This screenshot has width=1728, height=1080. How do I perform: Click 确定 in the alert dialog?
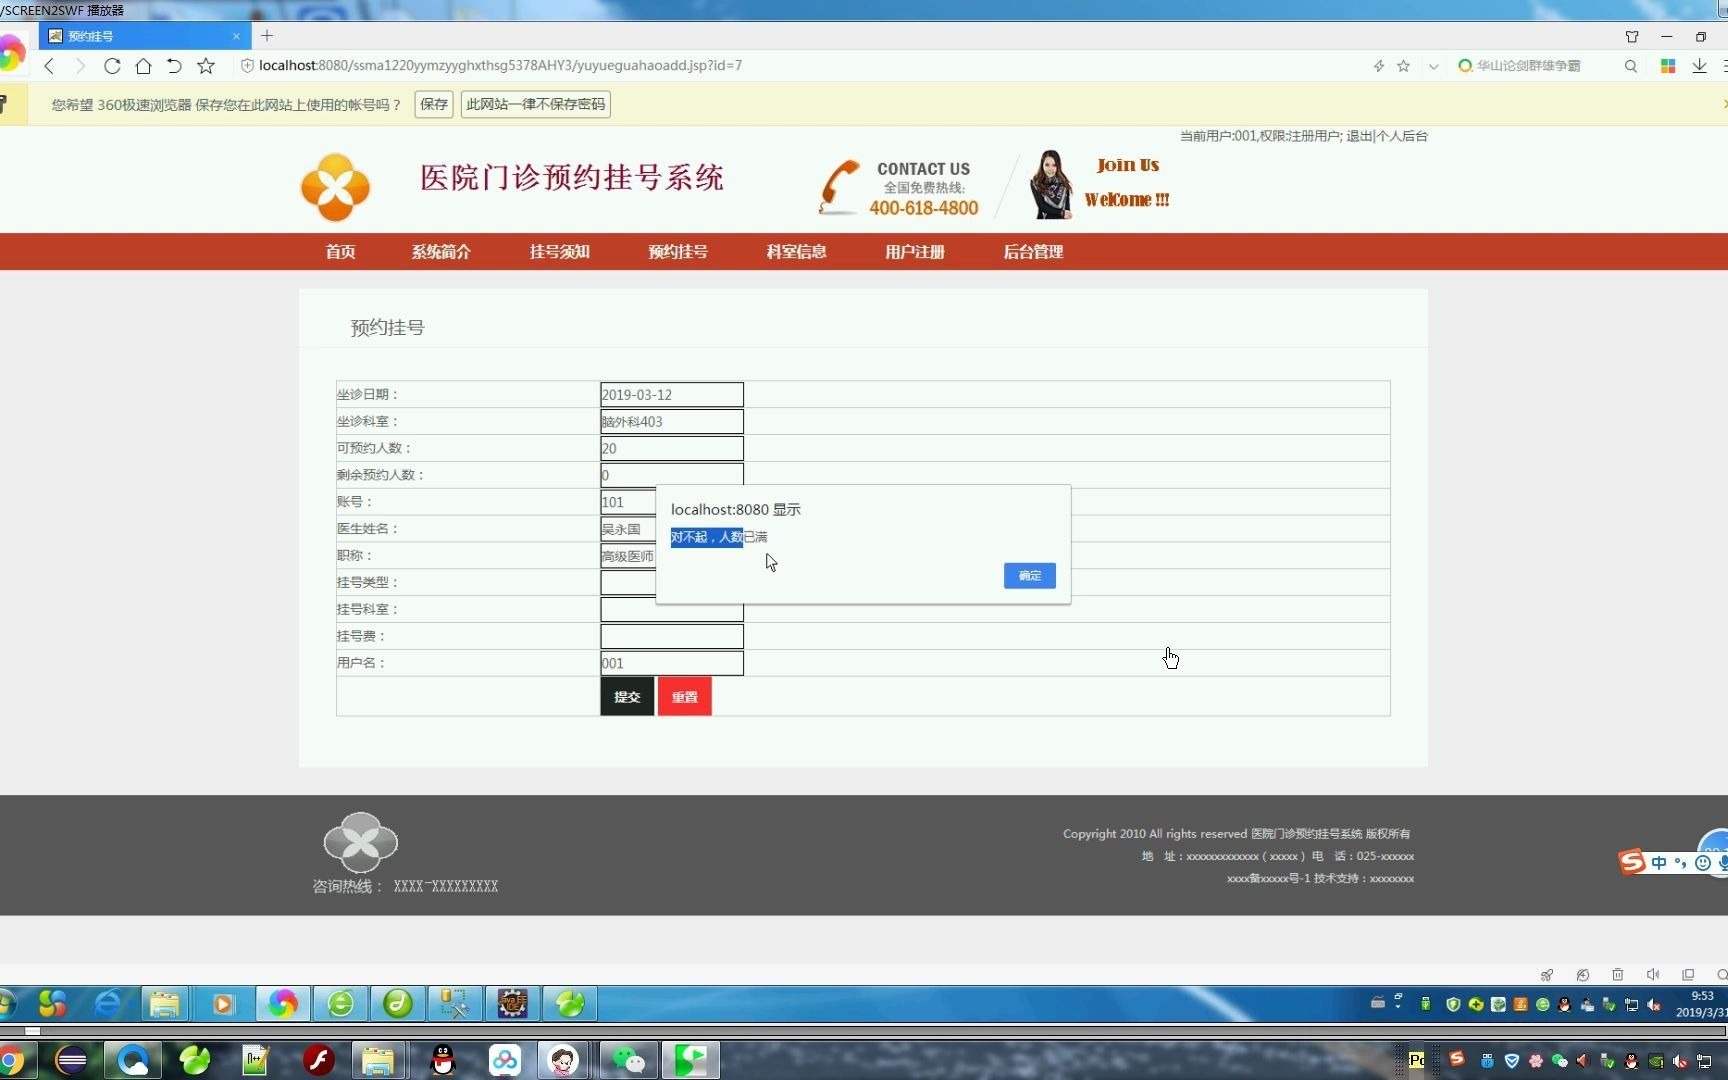pos(1028,575)
